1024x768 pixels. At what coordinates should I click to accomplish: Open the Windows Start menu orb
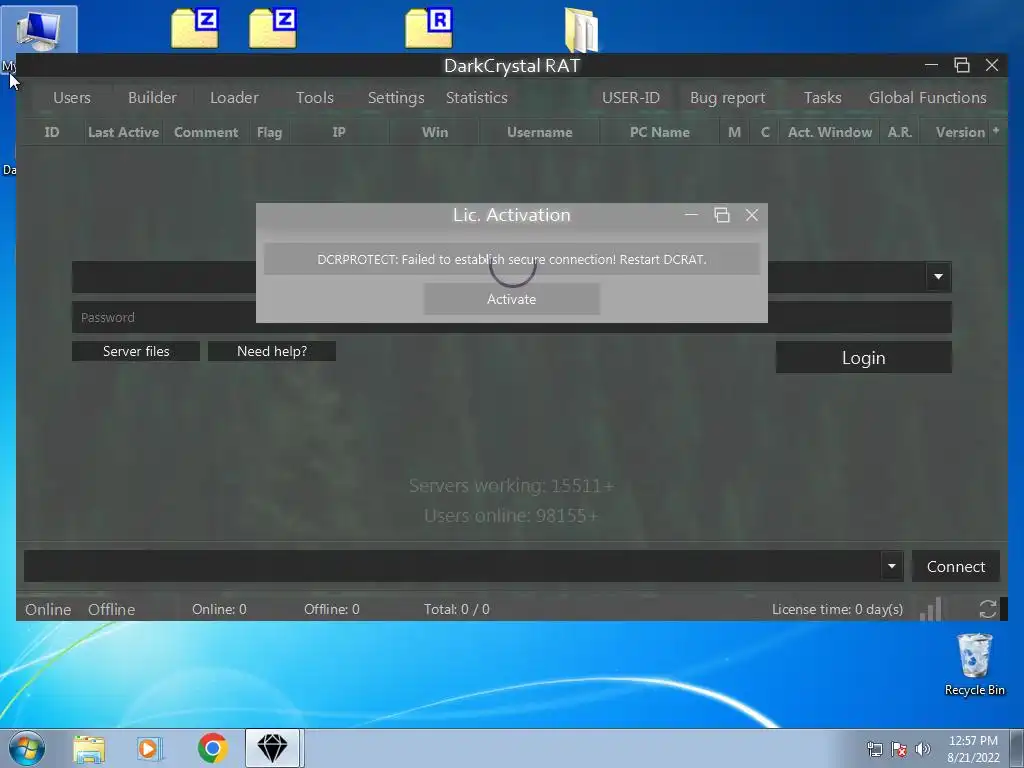point(26,748)
